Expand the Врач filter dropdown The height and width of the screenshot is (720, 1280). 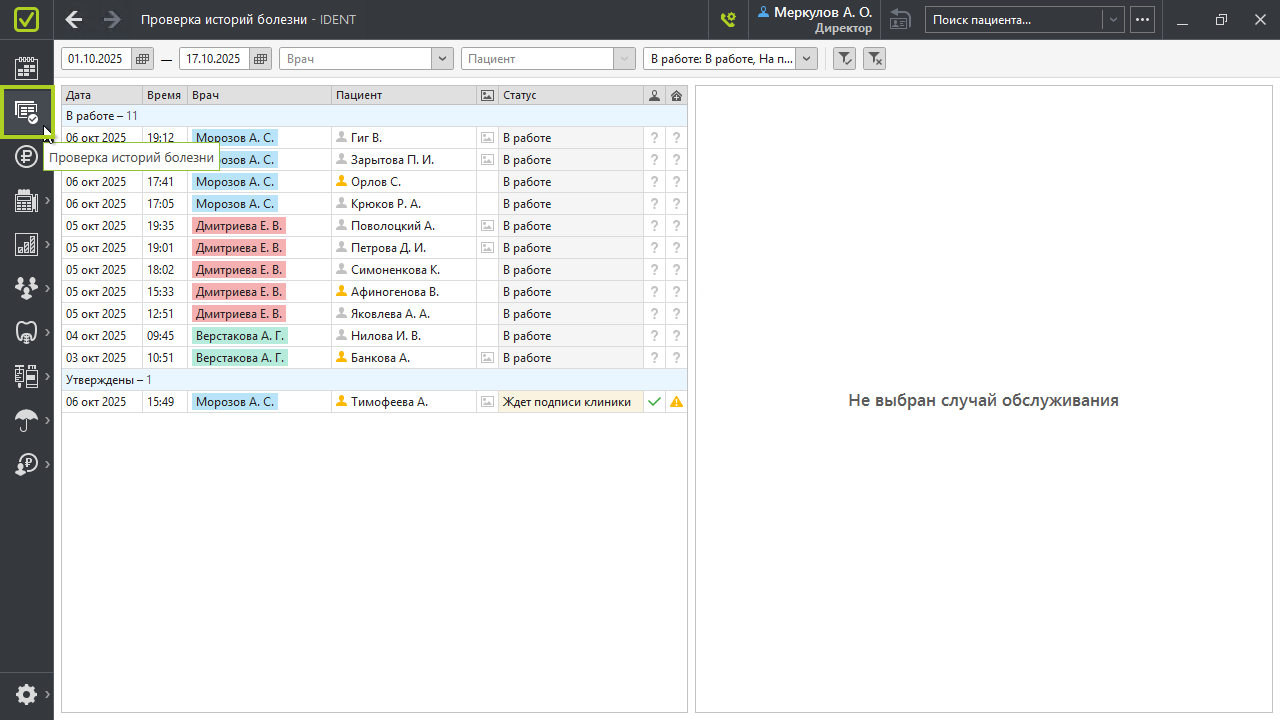(442, 59)
